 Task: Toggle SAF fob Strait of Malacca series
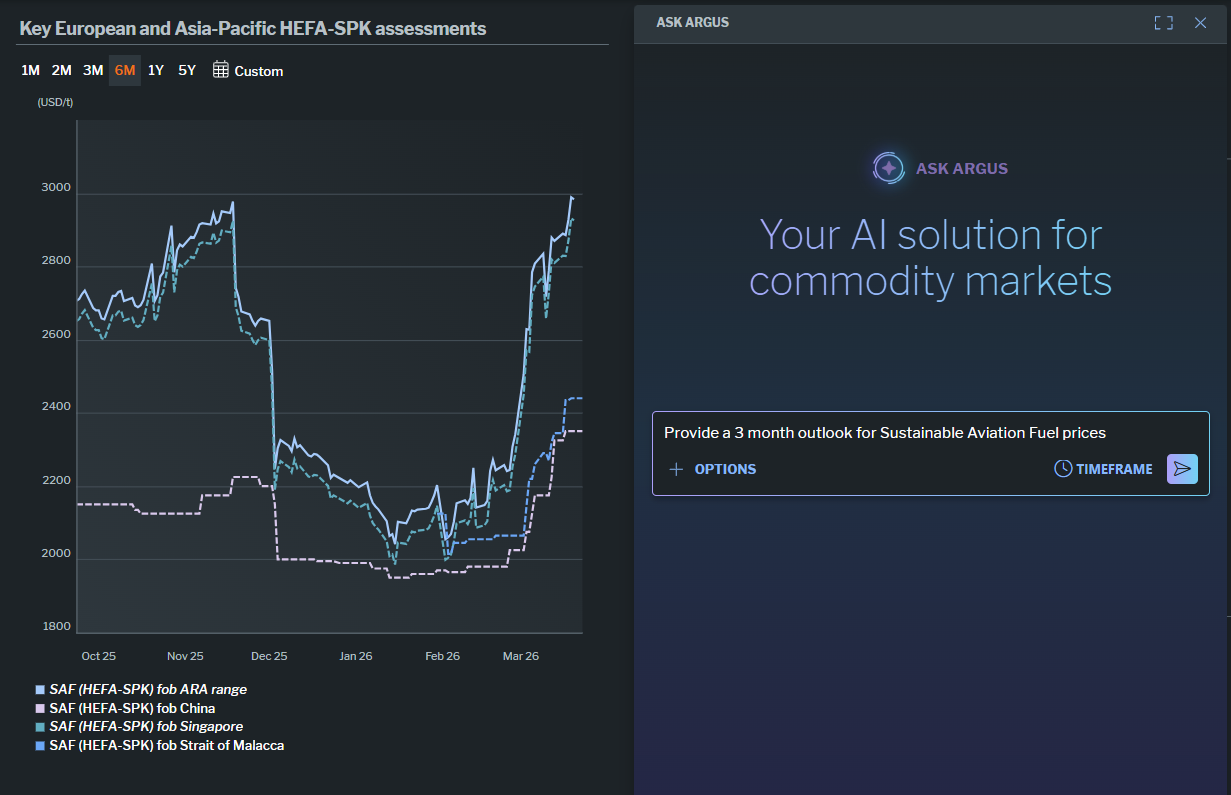point(166,745)
